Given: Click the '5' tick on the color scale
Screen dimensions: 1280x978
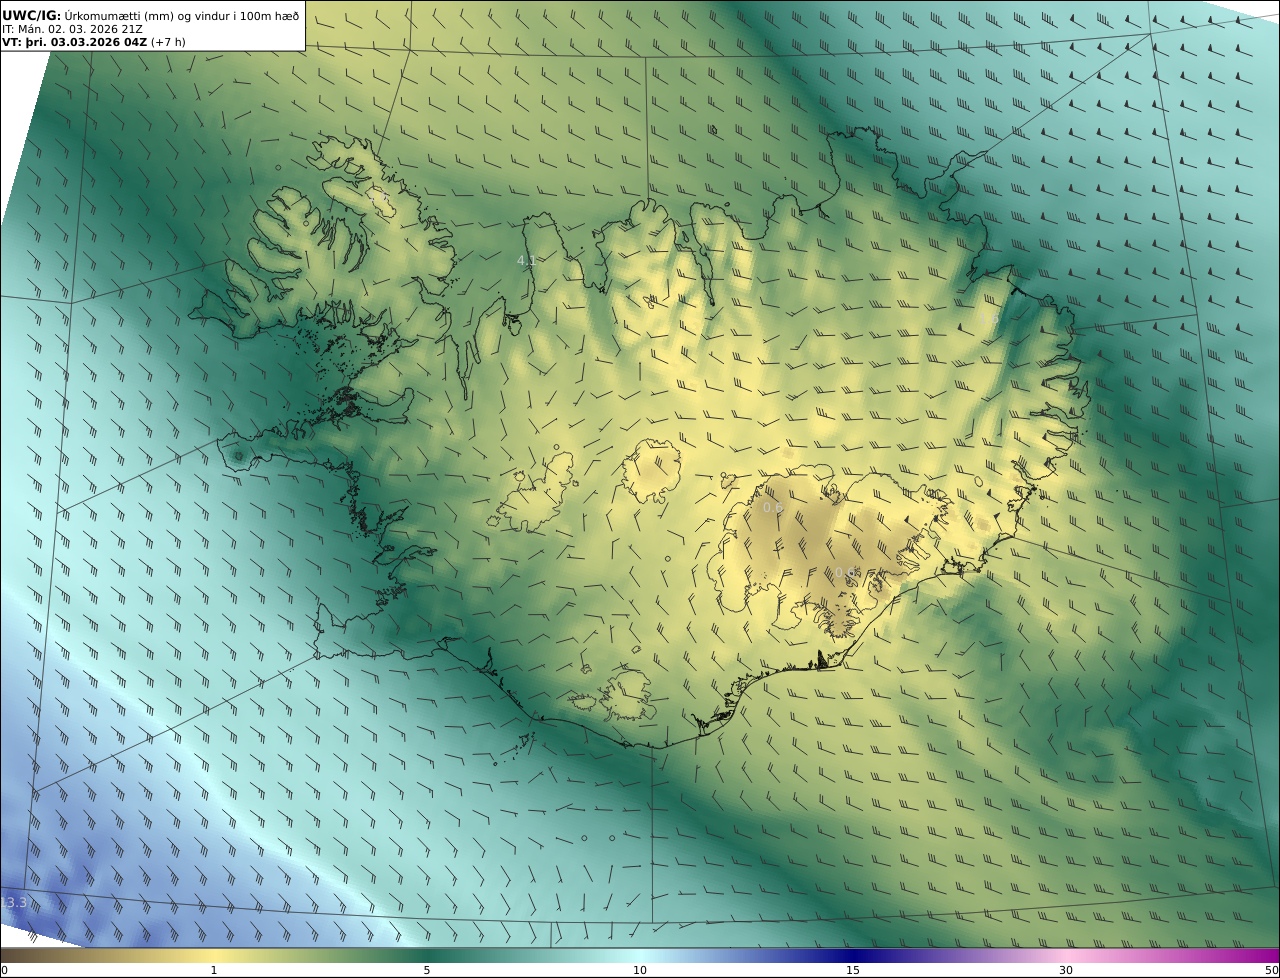Looking at the screenshot, I should 427,970.
